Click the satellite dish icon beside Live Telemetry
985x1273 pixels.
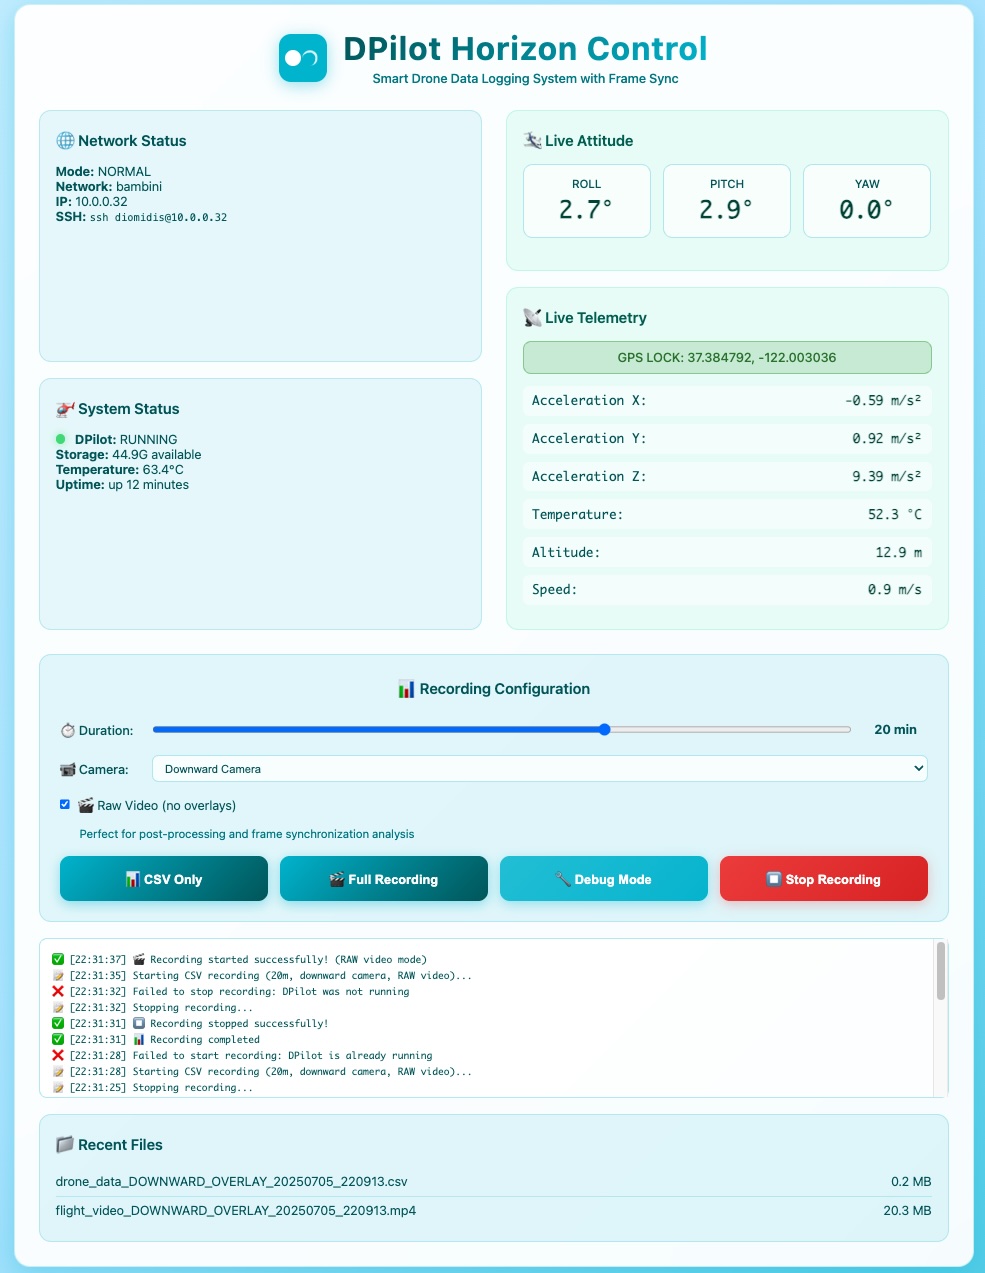(532, 318)
